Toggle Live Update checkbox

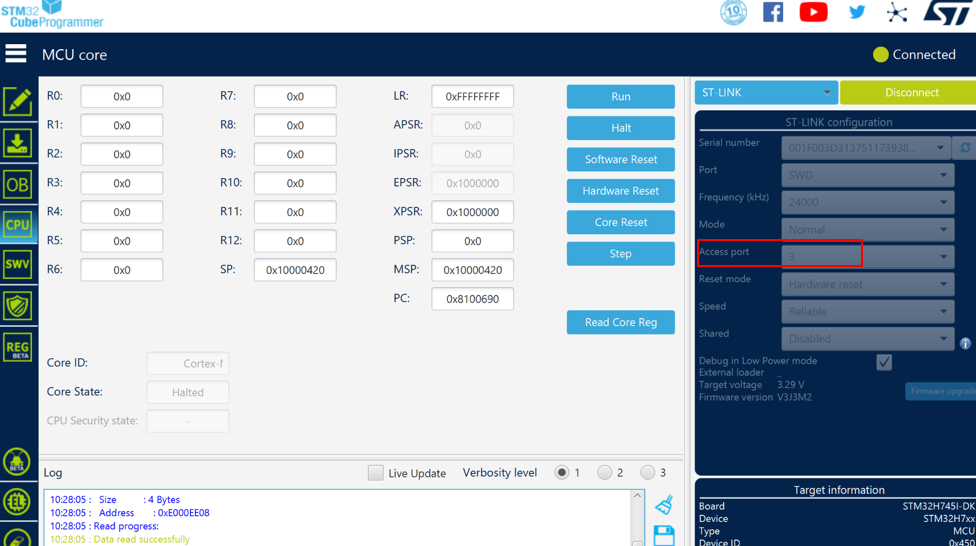tap(375, 473)
